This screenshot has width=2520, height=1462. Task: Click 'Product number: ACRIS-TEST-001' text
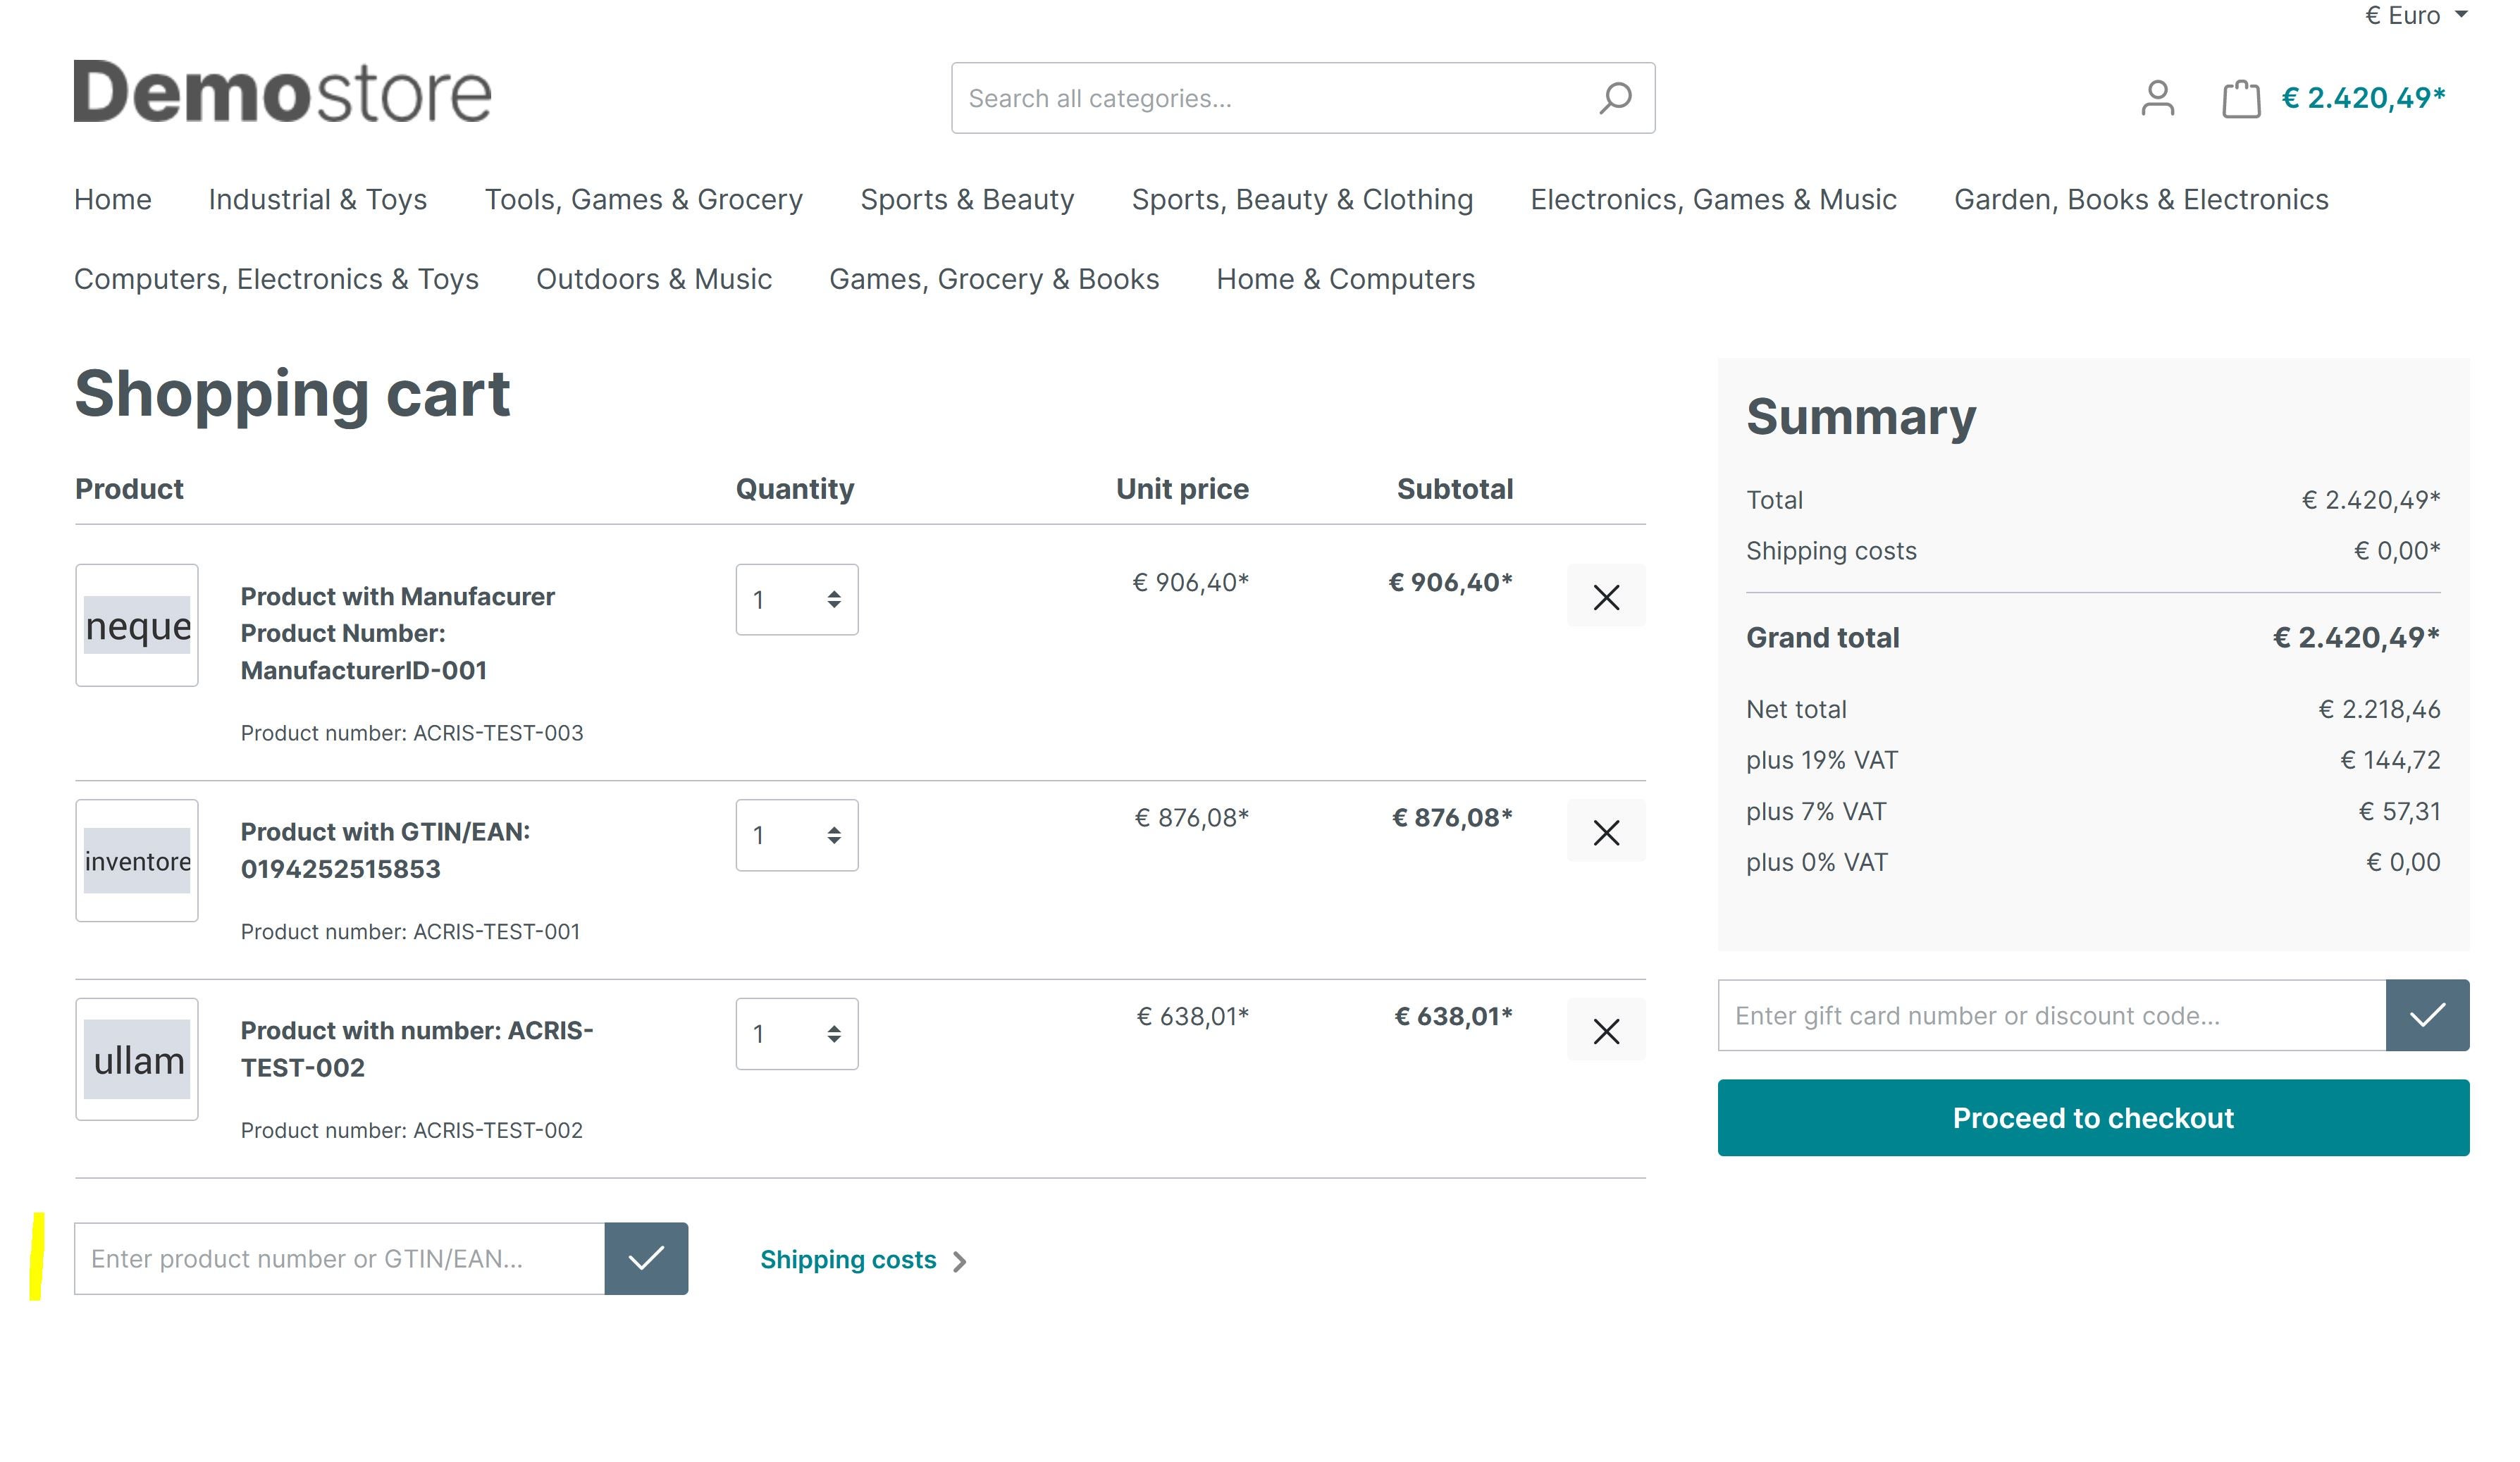(410, 932)
